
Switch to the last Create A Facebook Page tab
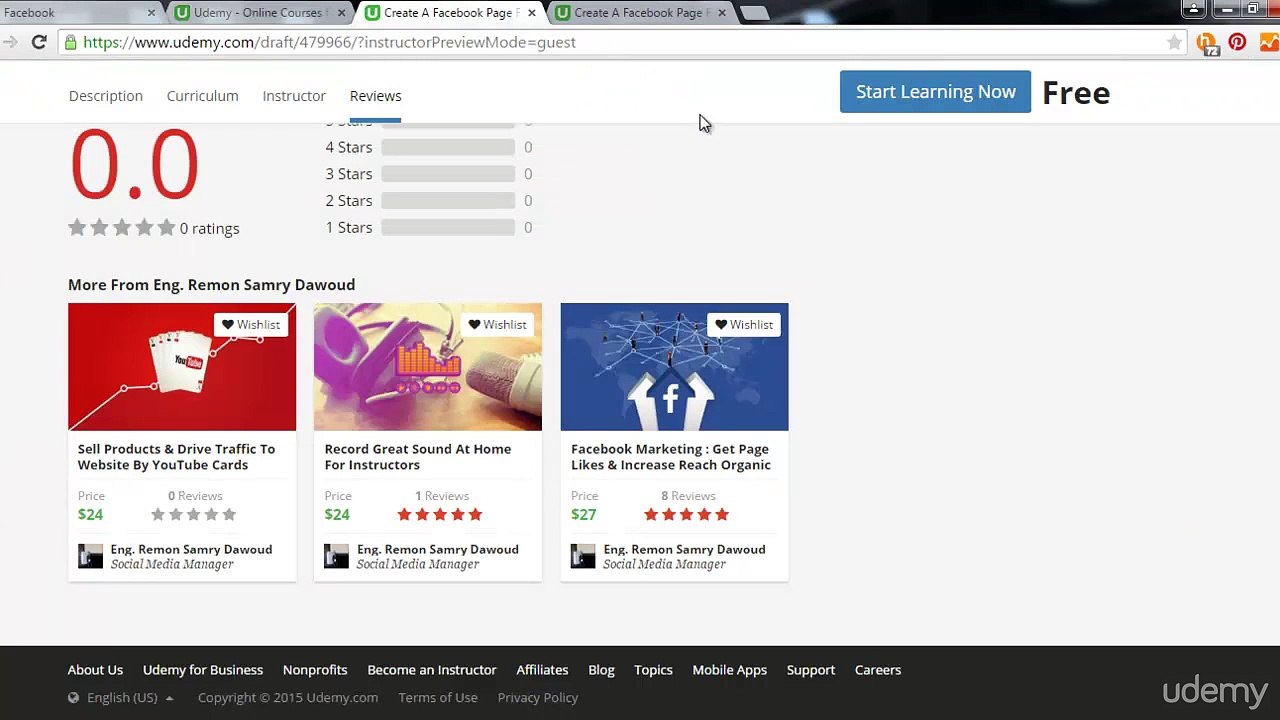click(638, 13)
